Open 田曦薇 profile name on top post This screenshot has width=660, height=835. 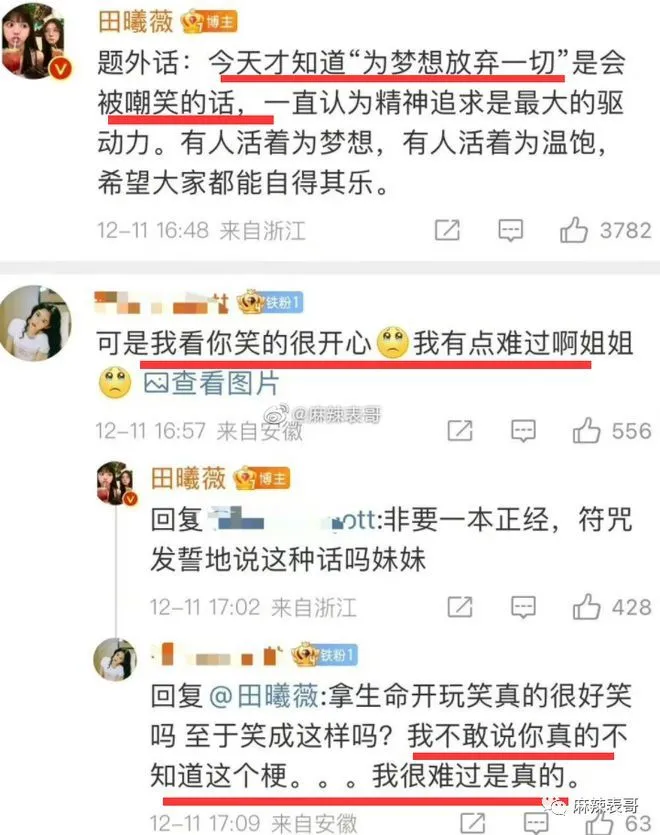coord(136,22)
